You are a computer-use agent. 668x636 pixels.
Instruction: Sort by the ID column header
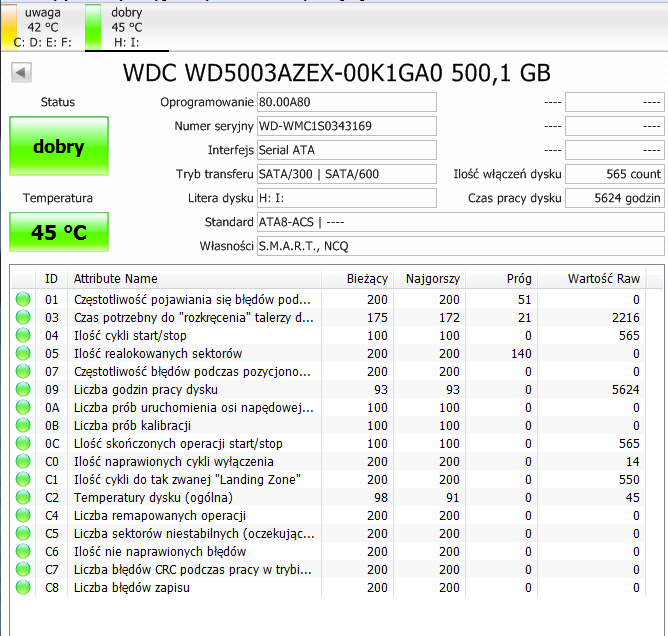pyautogui.click(x=51, y=279)
